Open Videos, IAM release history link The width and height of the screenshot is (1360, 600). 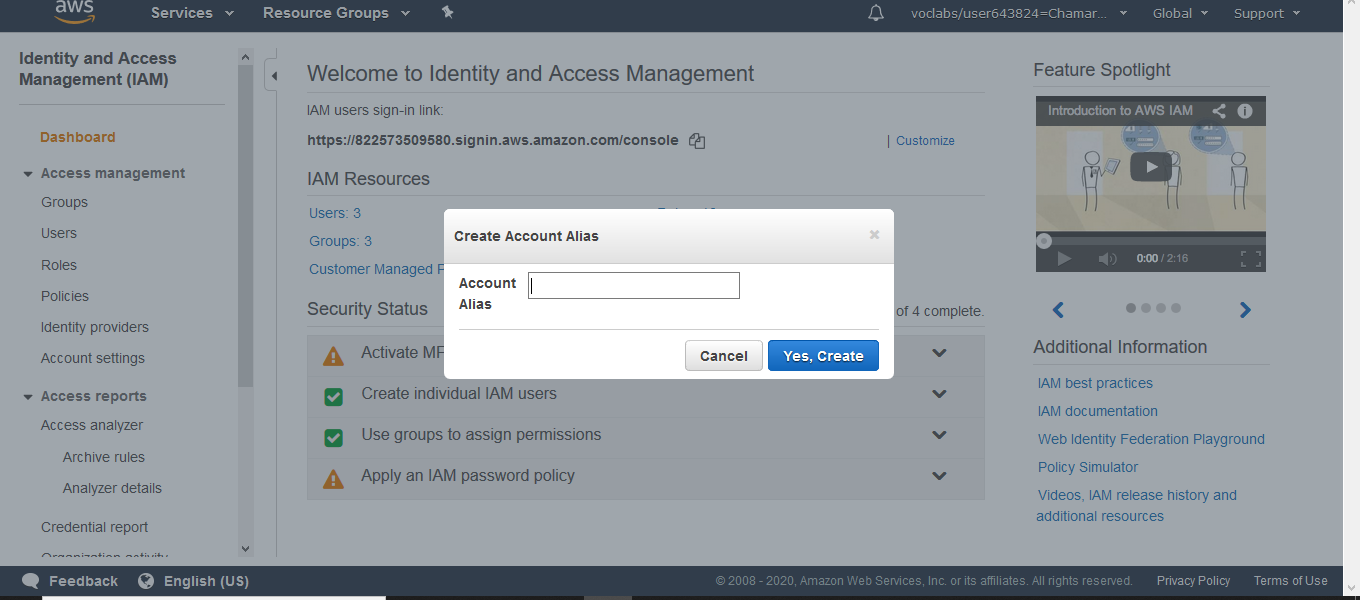tap(1137, 505)
